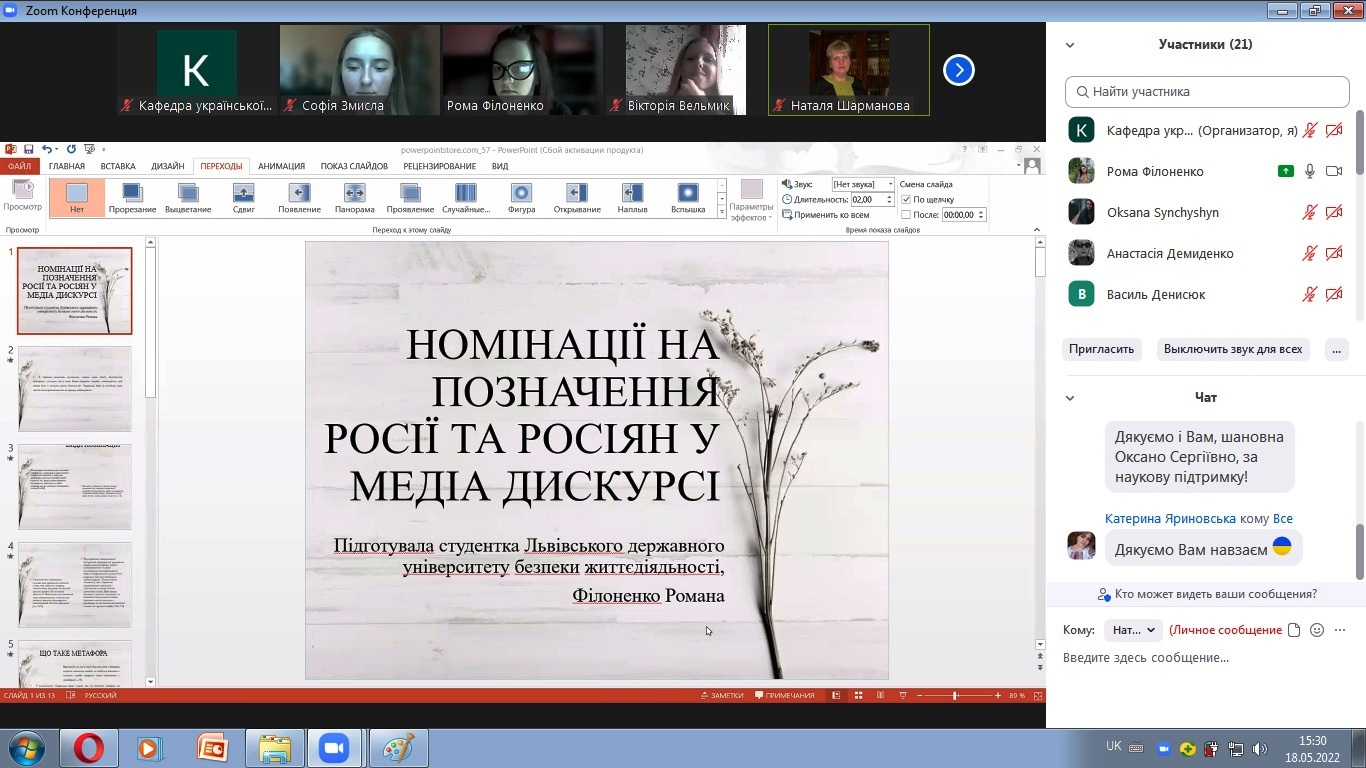Click camera icon for Рома Філоненко
The image size is (1366, 768).
pos(1334,171)
